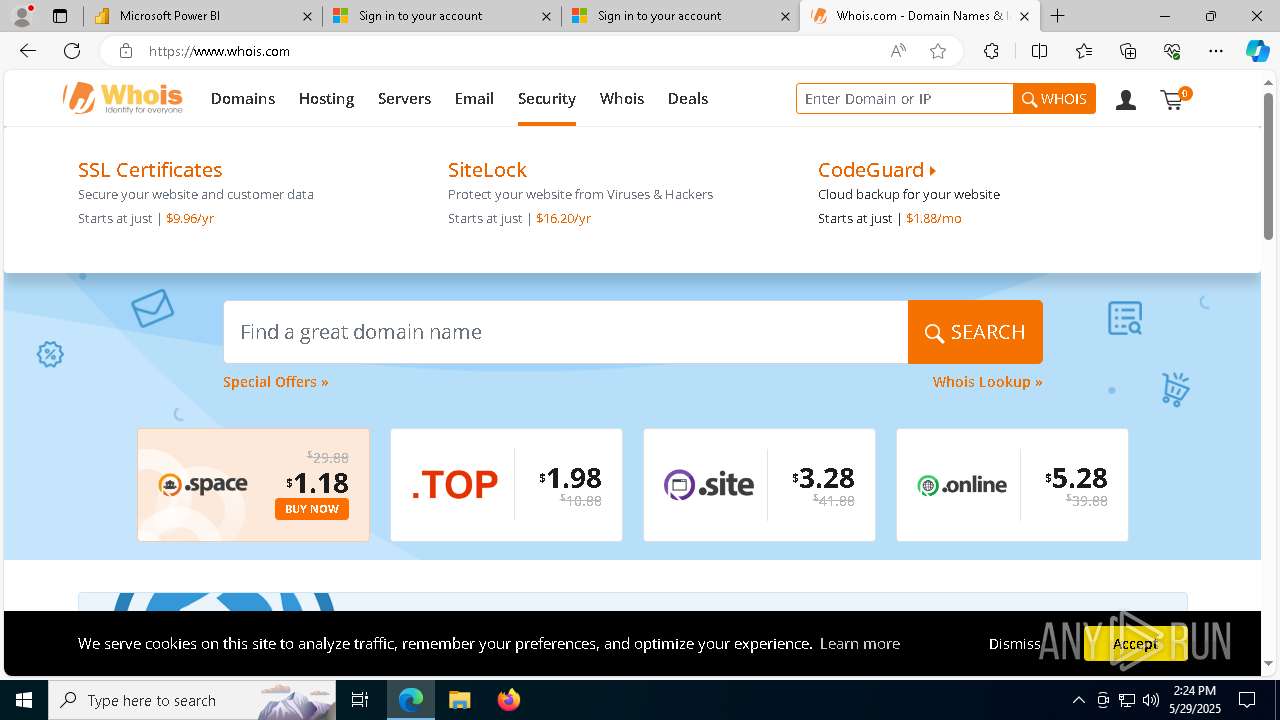
Task: Click the browser address bar
Action: (510, 51)
